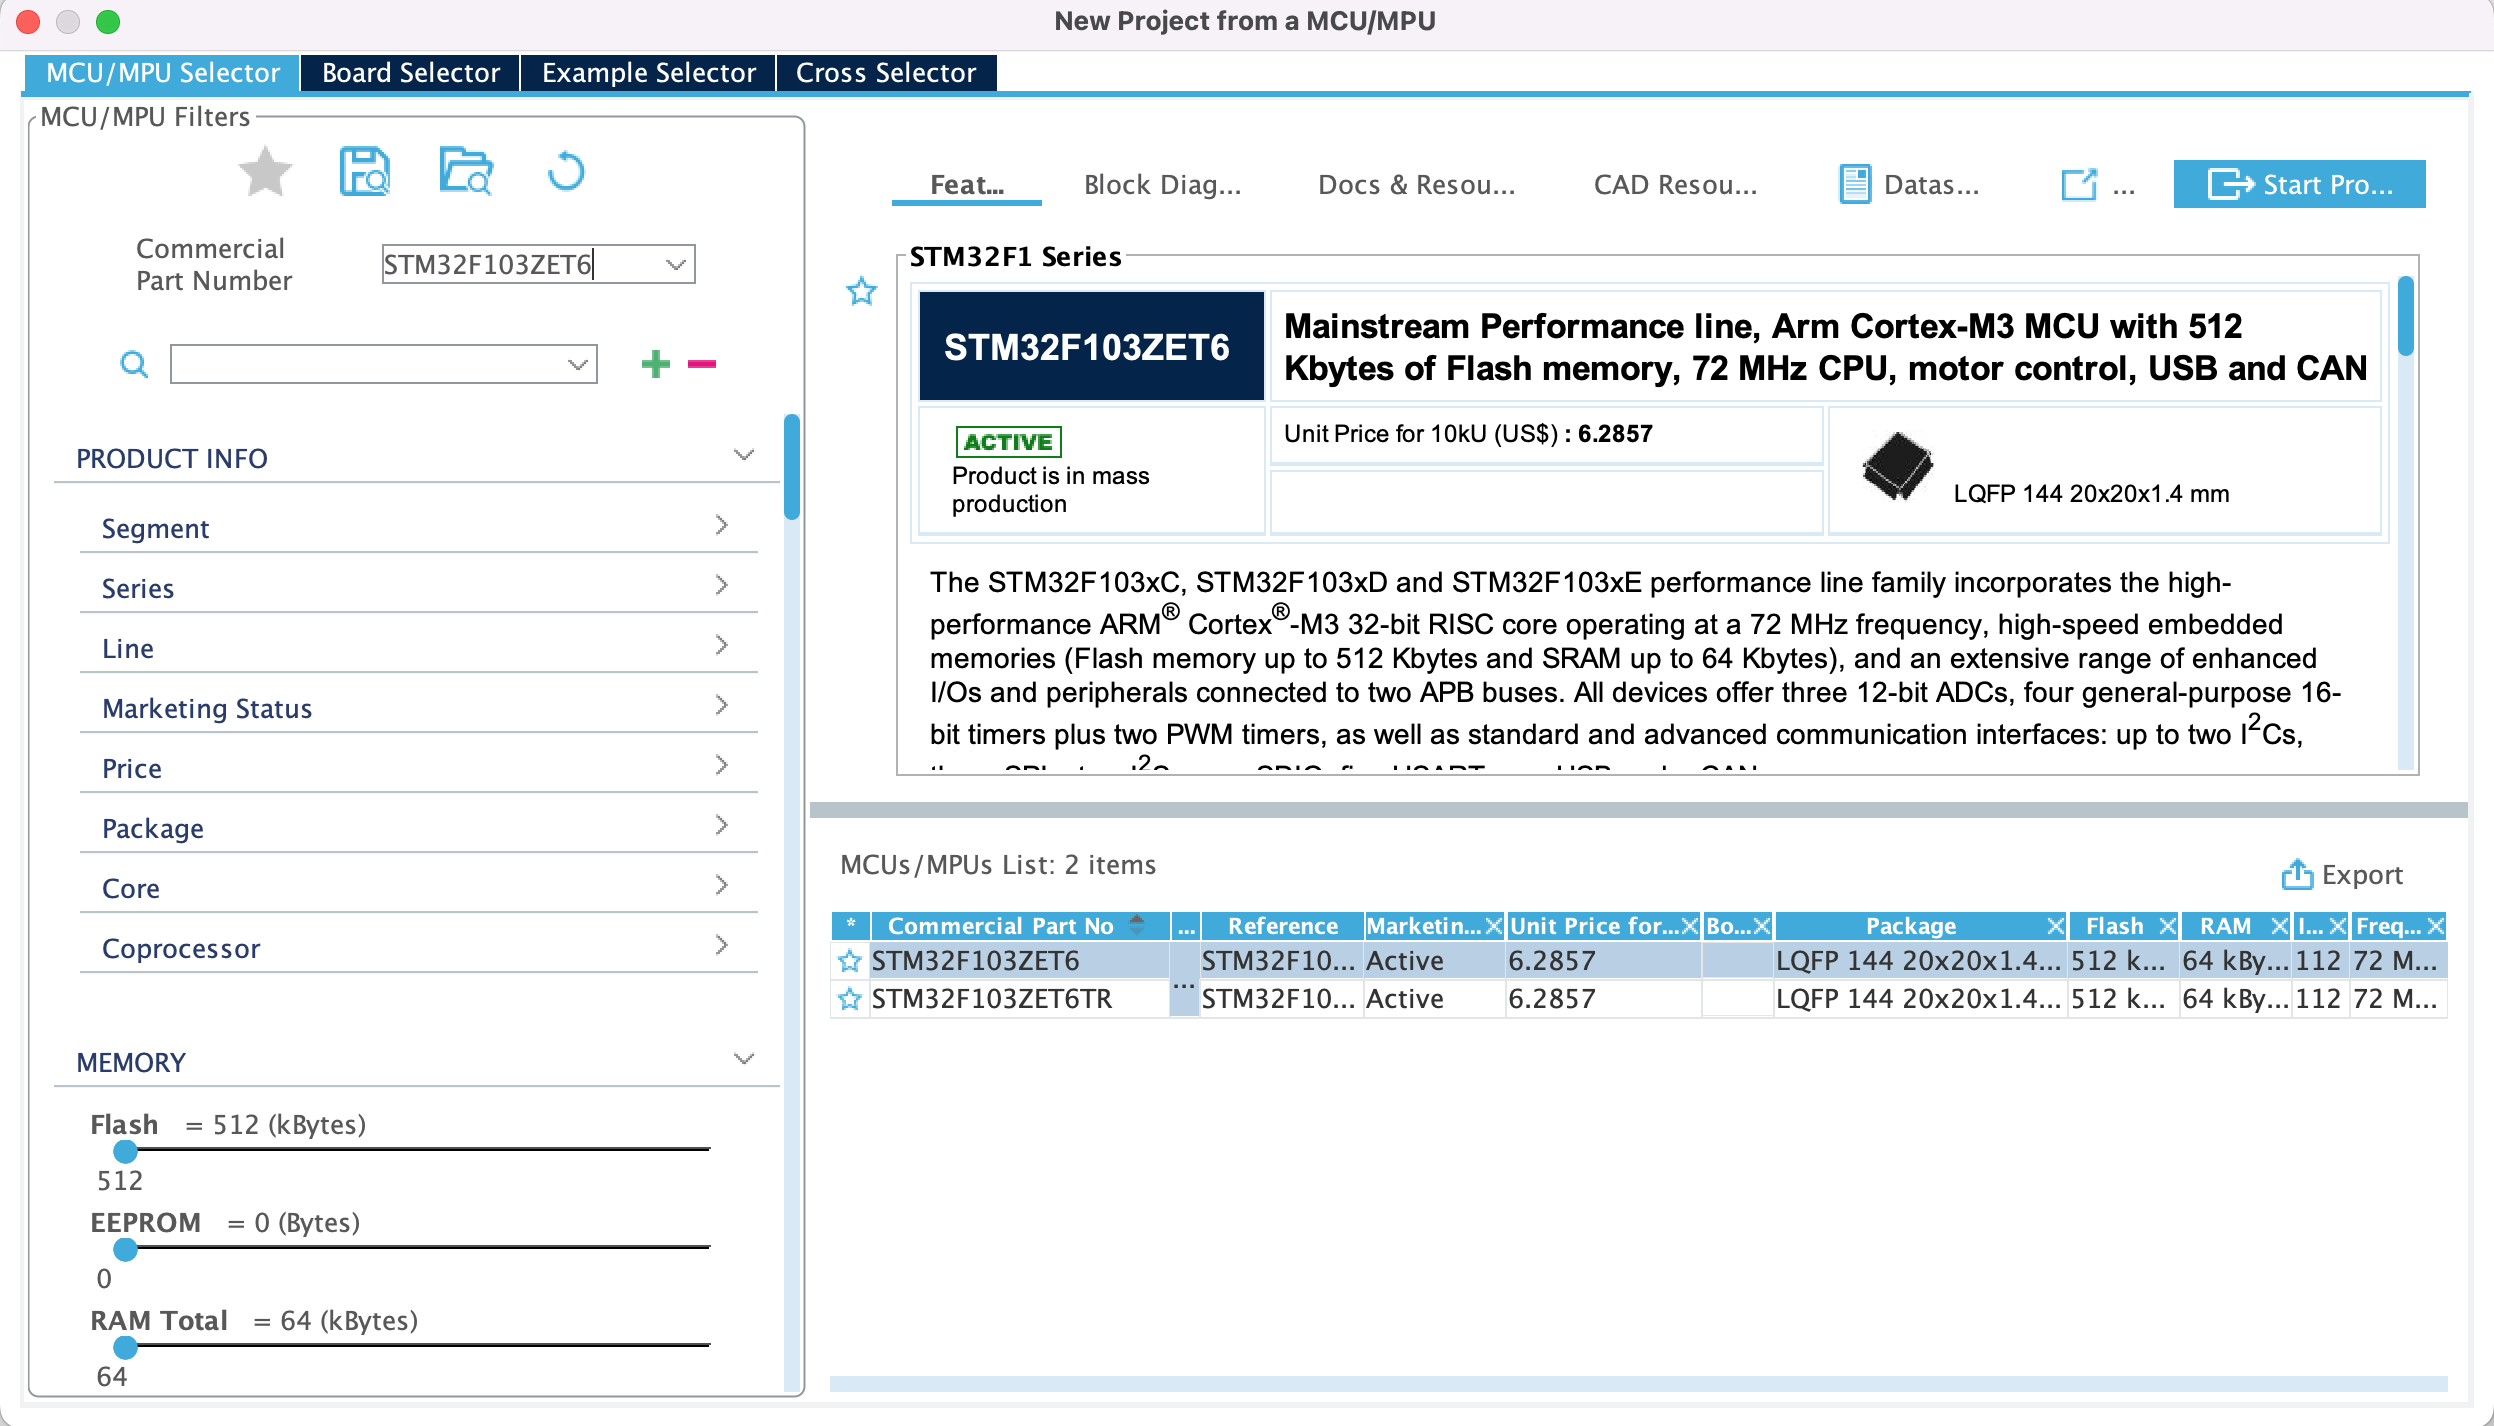2494x1426 pixels.
Task: Toggle favorite star for STM32F103ZET6 row
Action: [x=850, y=961]
